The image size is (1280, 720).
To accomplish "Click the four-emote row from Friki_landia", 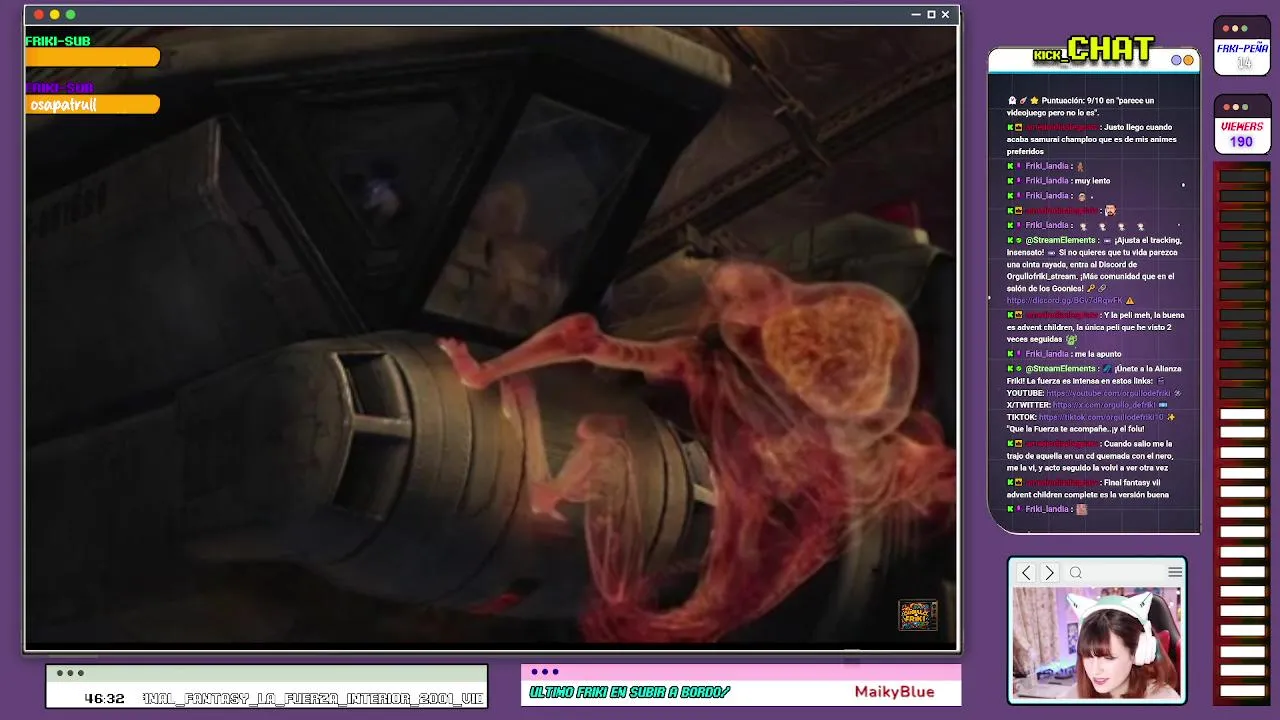I will click(1111, 226).
